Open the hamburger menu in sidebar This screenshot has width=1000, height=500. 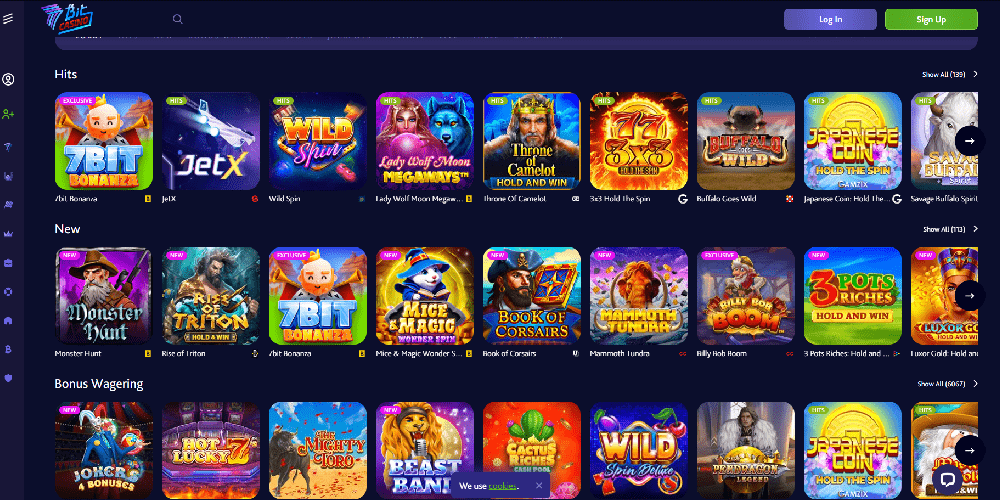click(8, 19)
